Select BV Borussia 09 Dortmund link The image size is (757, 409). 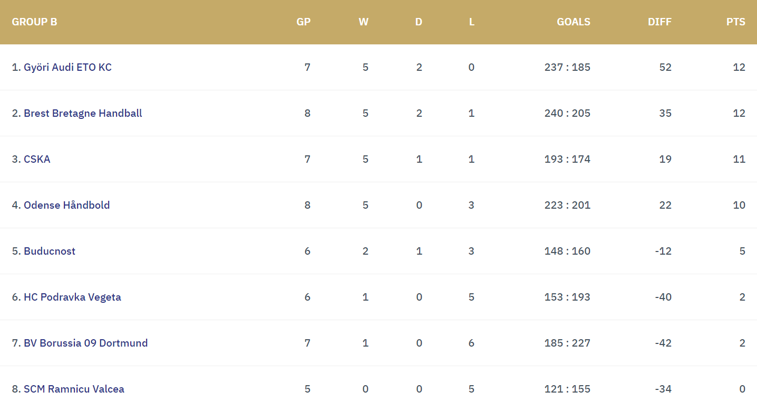pyautogui.click(x=85, y=343)
